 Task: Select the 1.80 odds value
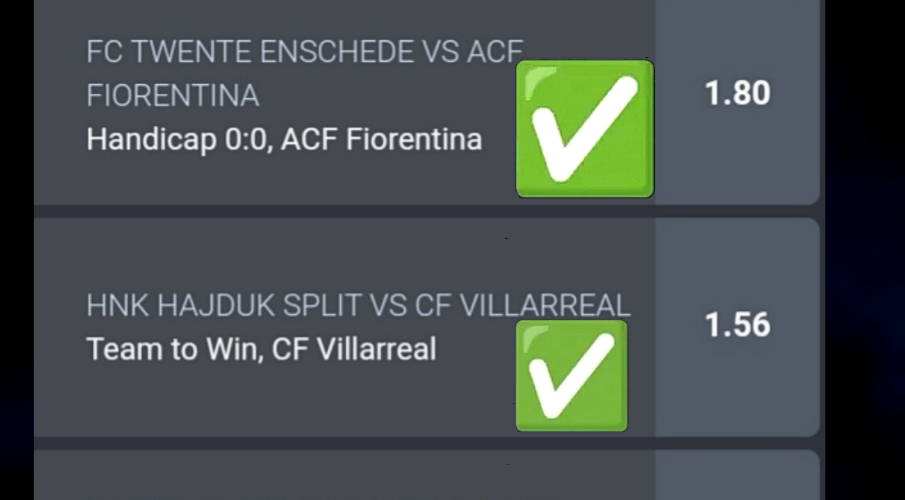[738, 93]
